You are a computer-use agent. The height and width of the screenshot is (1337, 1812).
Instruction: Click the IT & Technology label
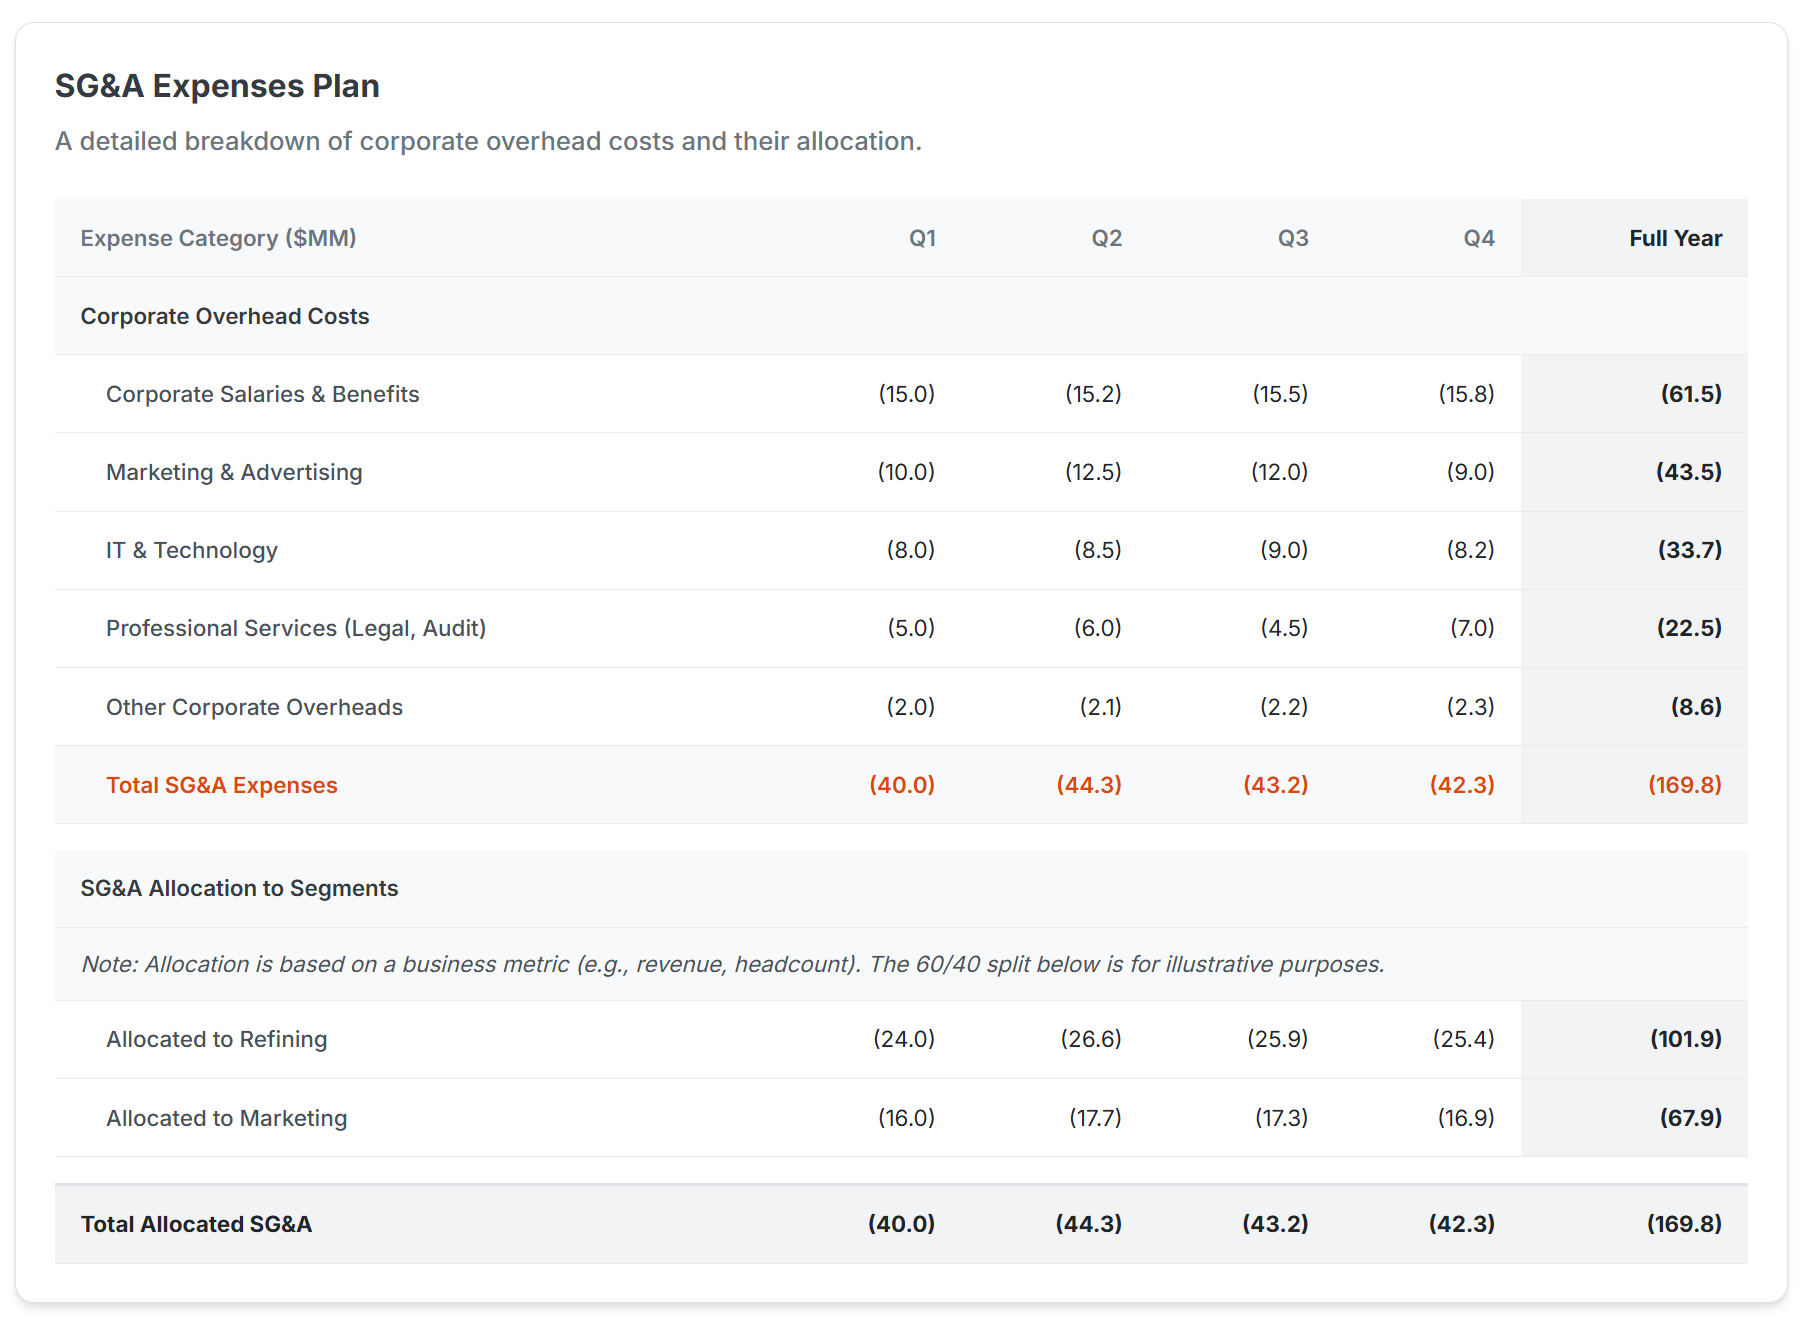(x=192, y=550)
